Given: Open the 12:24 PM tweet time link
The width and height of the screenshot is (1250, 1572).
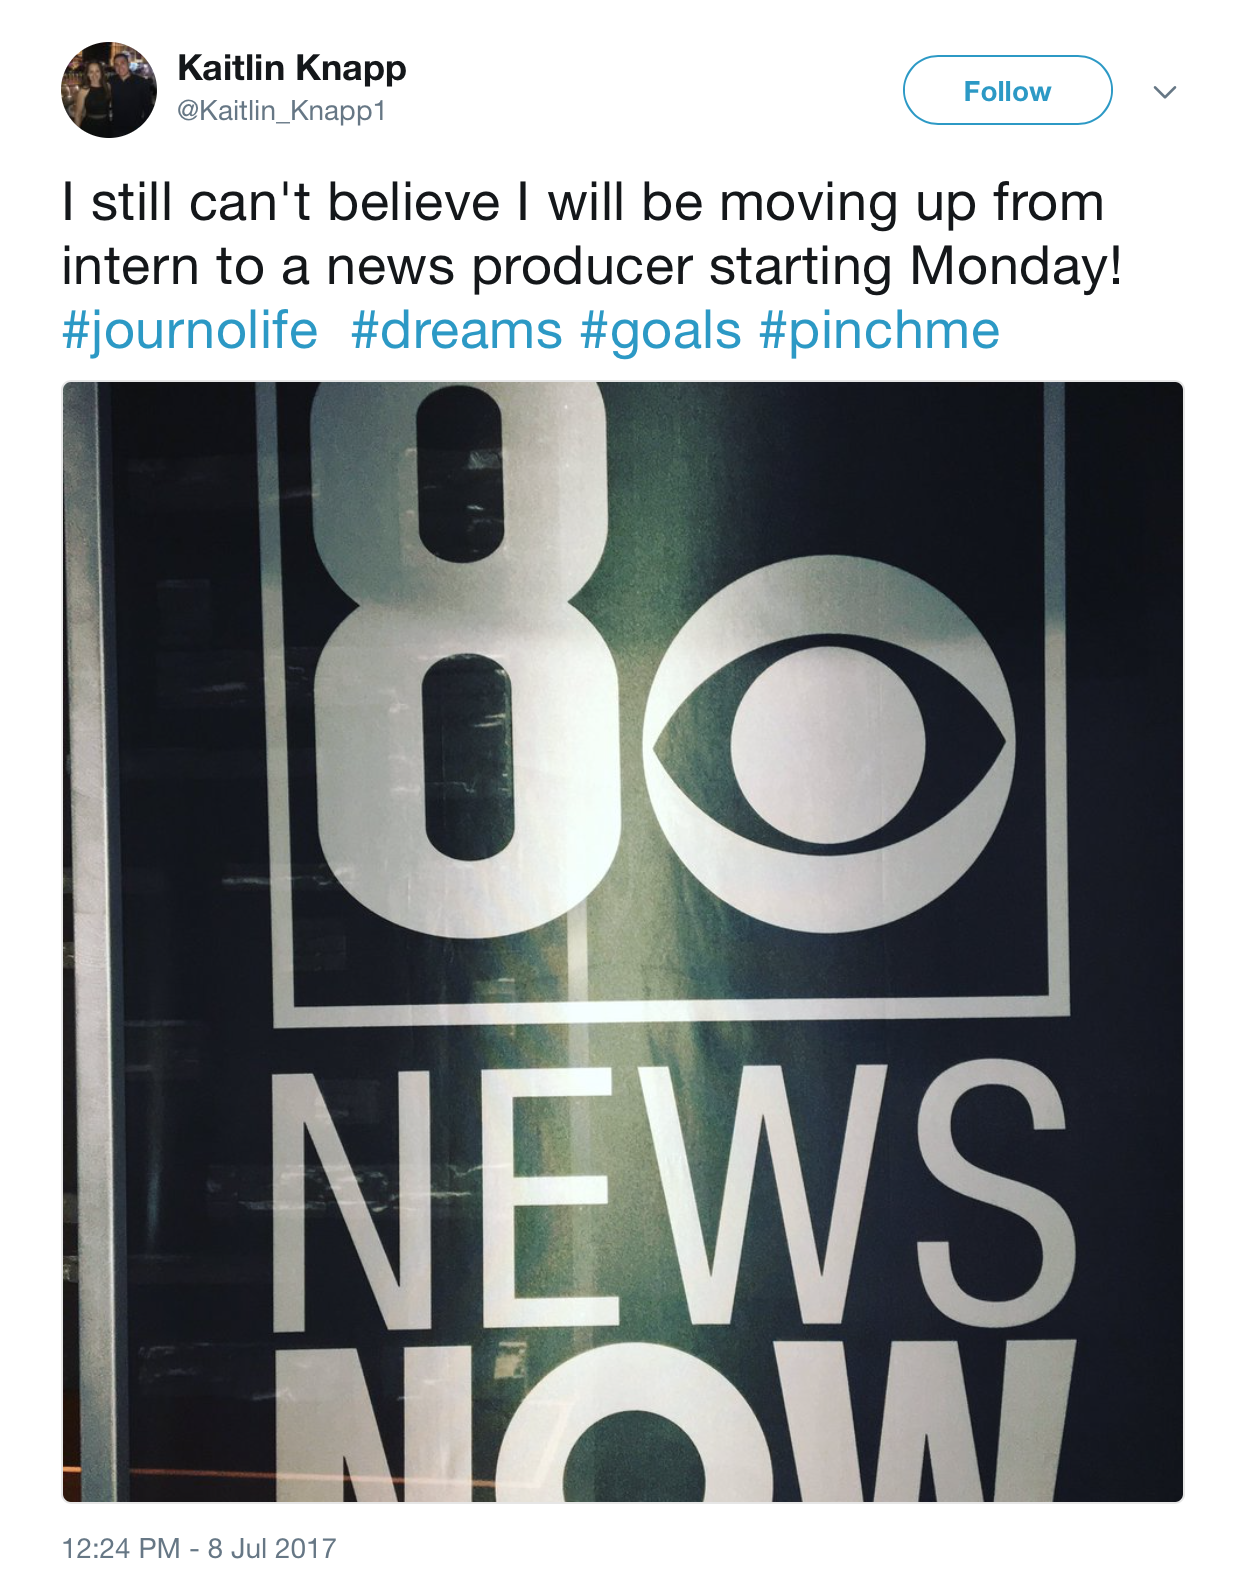Looking at the screenshot, I should [x=121, y=1548].
